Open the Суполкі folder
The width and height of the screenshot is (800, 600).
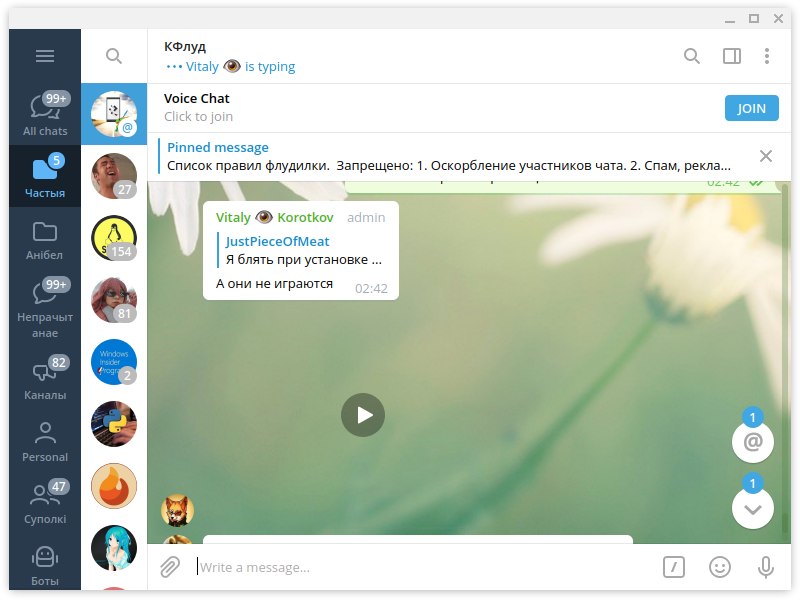pos(45,503)
